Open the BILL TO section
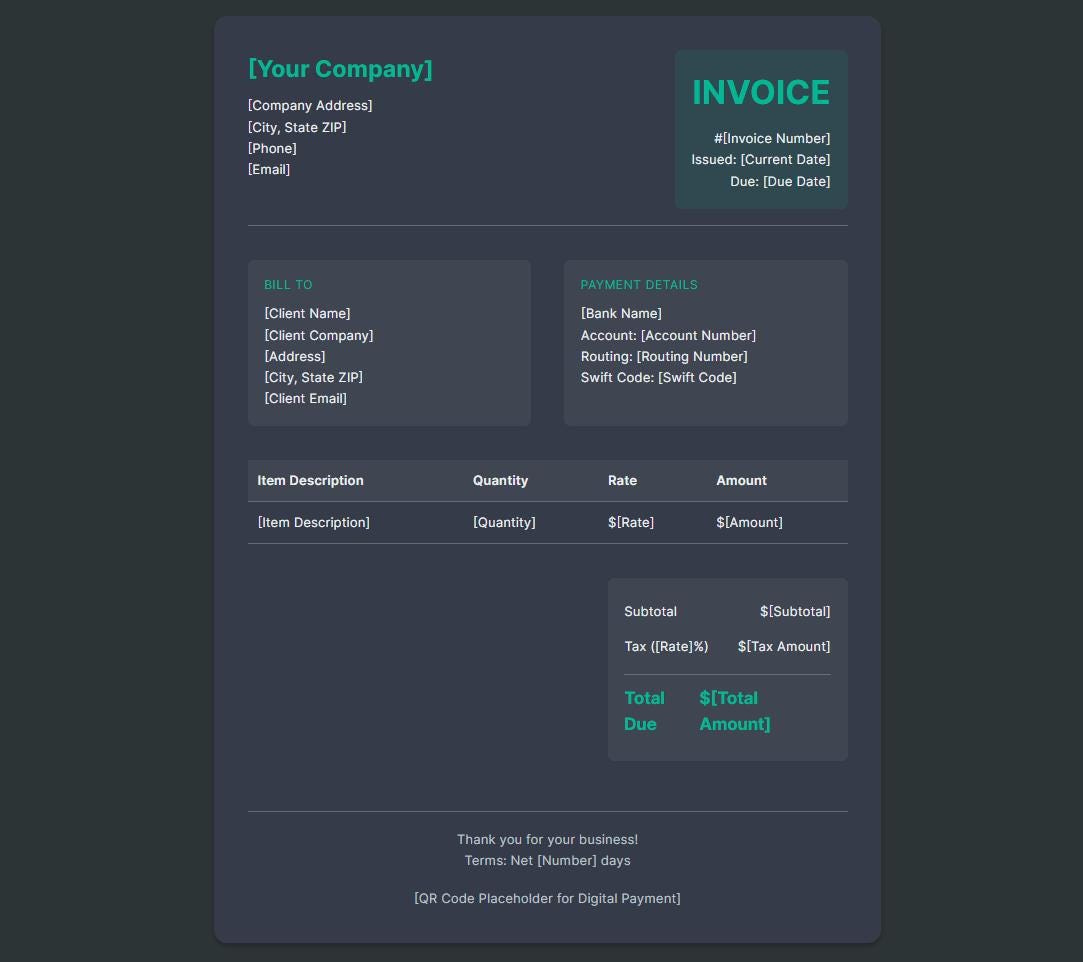This screenshot has height=962, width=1083. point(288,284)
